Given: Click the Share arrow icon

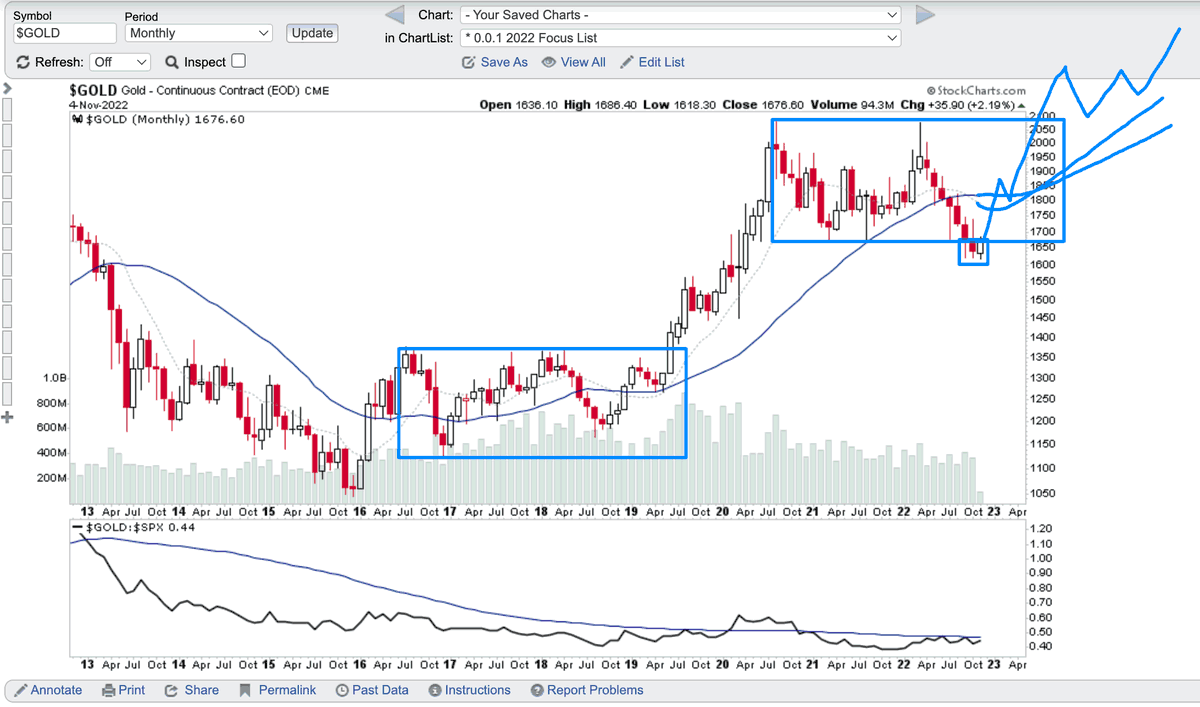Looking at the screenshot, I should tap(171, 690).
